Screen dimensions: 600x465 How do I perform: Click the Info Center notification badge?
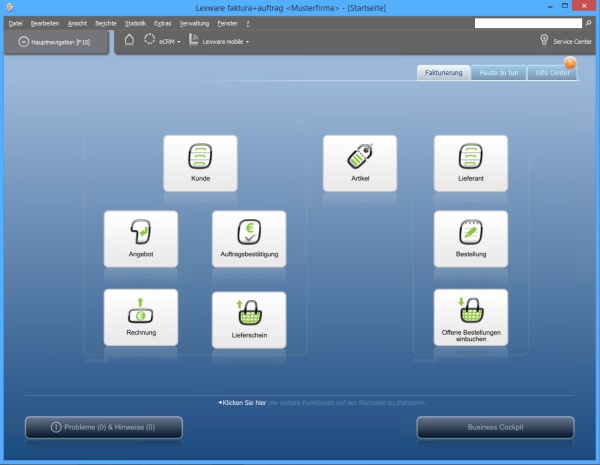[570, 62]
